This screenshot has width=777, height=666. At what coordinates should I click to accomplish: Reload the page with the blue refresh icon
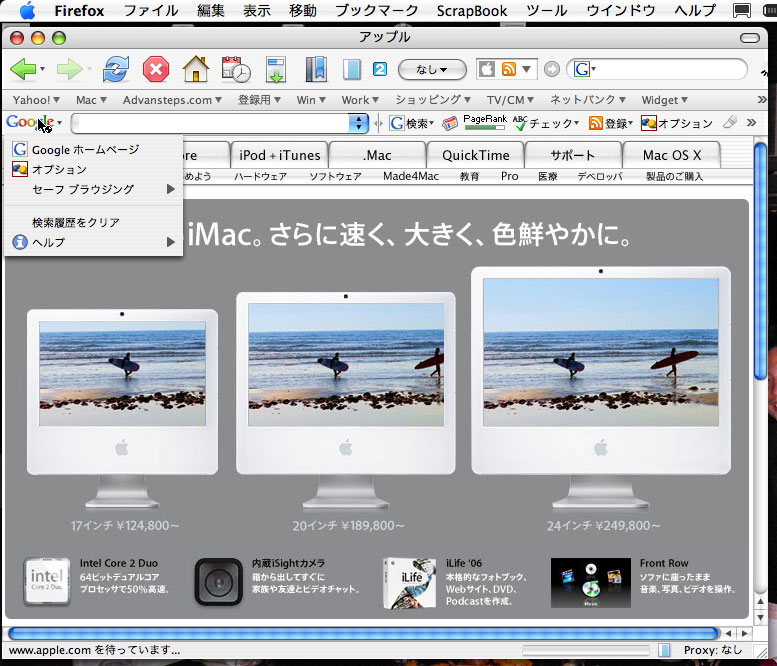pyautogui.click(x=116, y=70)
